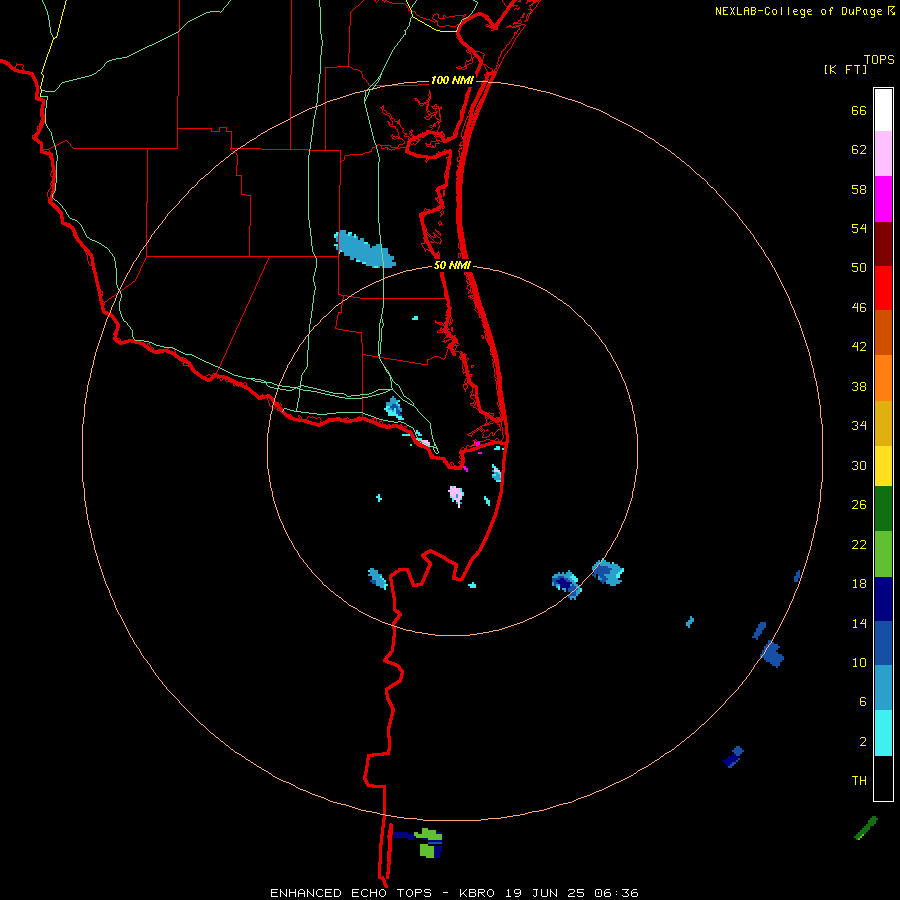Viewport: 900px width, 900px height.
Task: Click the "ENHANCED ECHO TOPS" caption
Action: pos(351,893)
